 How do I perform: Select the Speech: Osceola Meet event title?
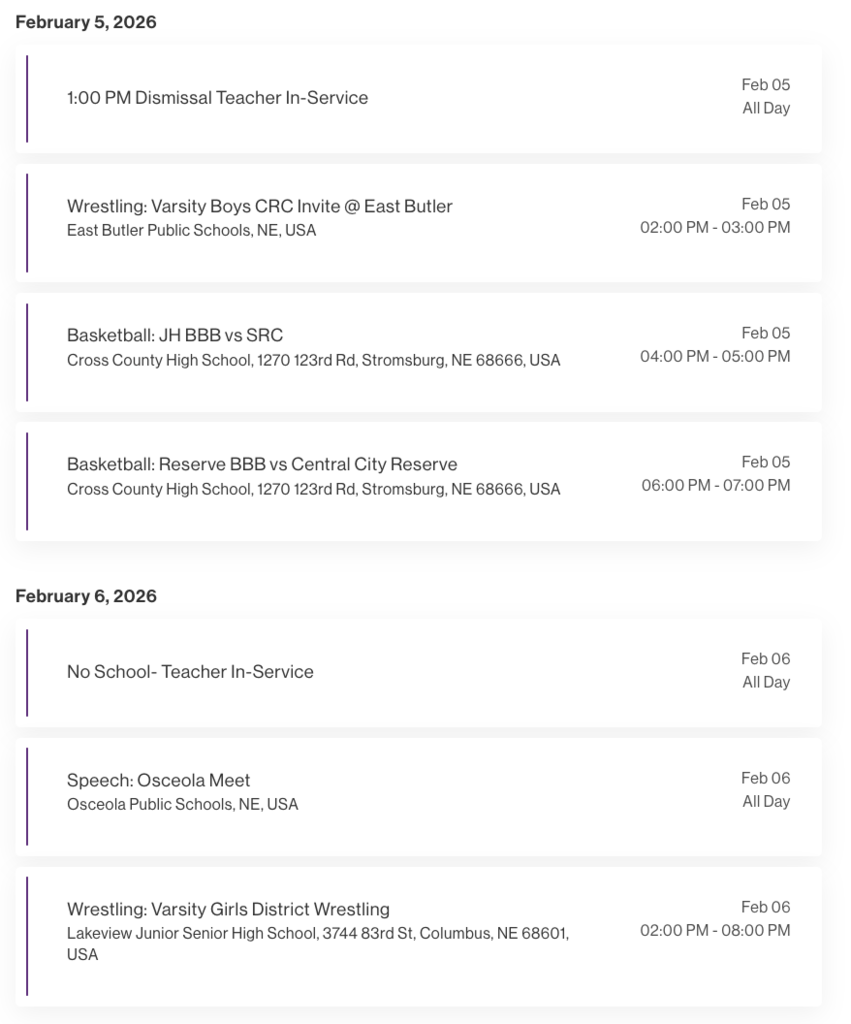point(158,780)
